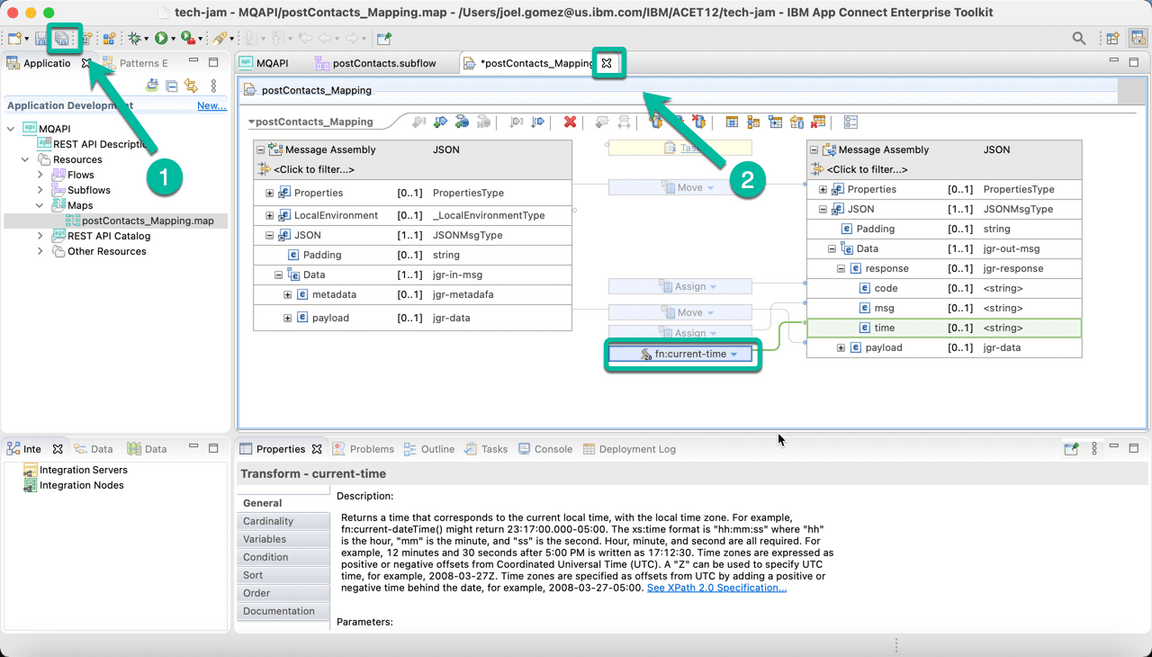This screenshot has height=657, width=1152.
Task: Click the Collapse All icon in Application Development
Action: (x=171, y=87)
